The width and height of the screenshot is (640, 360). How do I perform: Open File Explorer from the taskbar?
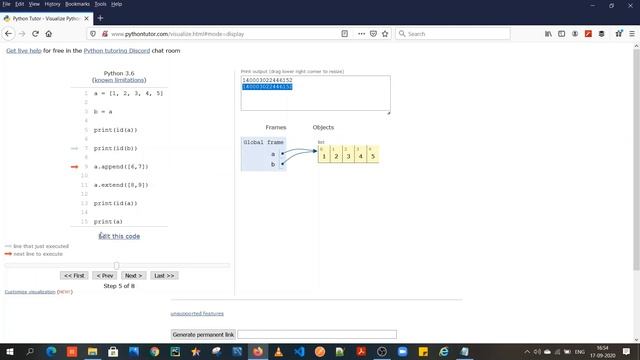[x=93, y=351]
